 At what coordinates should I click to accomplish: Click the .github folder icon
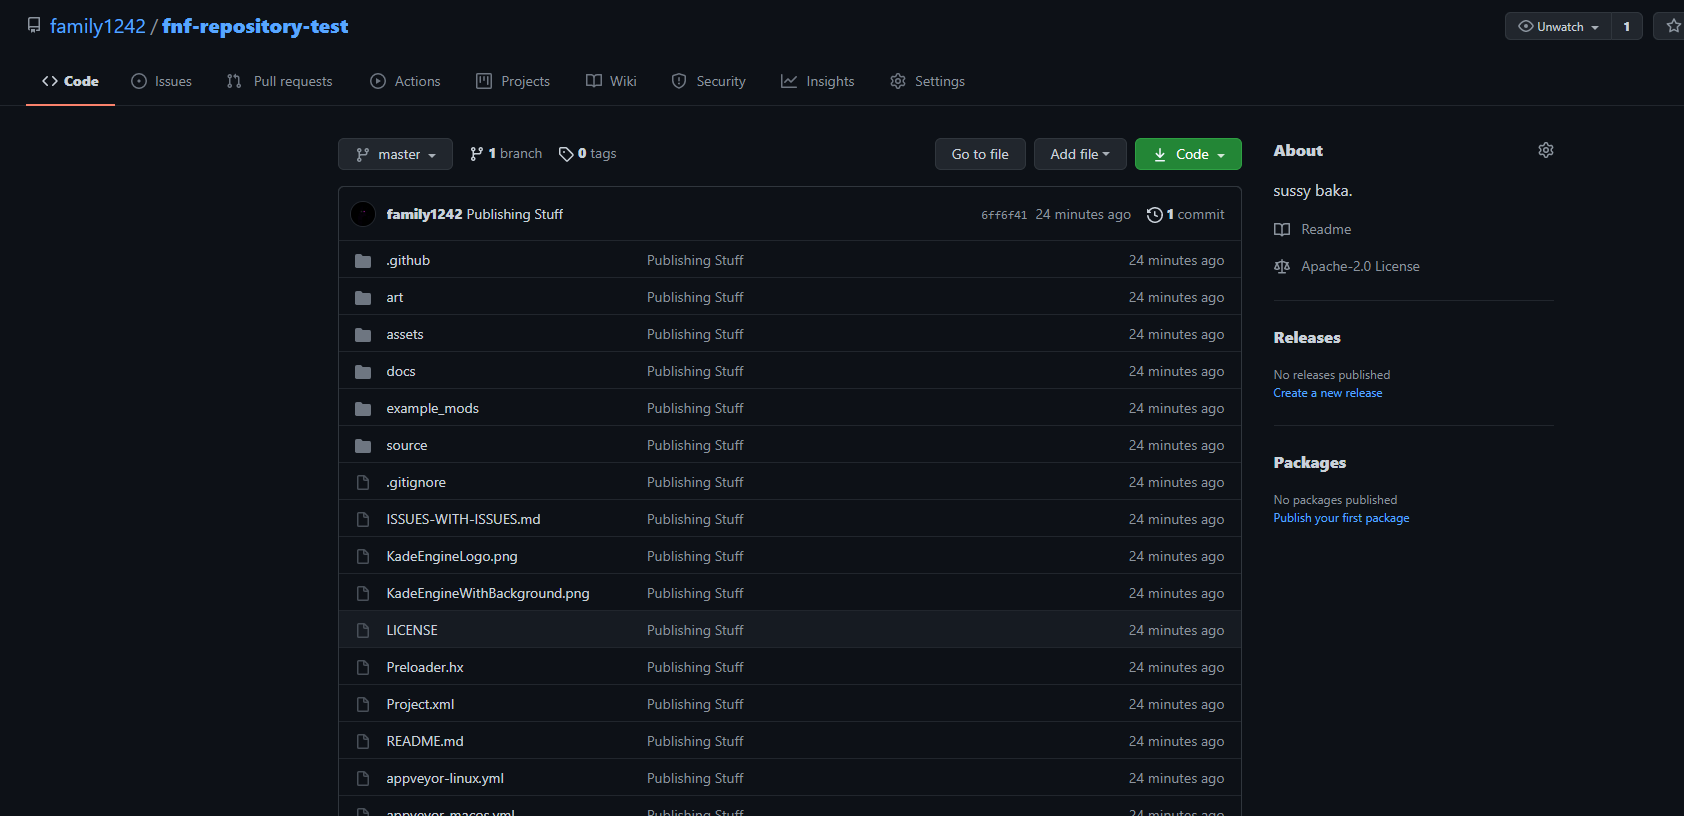tap(363, 261)
